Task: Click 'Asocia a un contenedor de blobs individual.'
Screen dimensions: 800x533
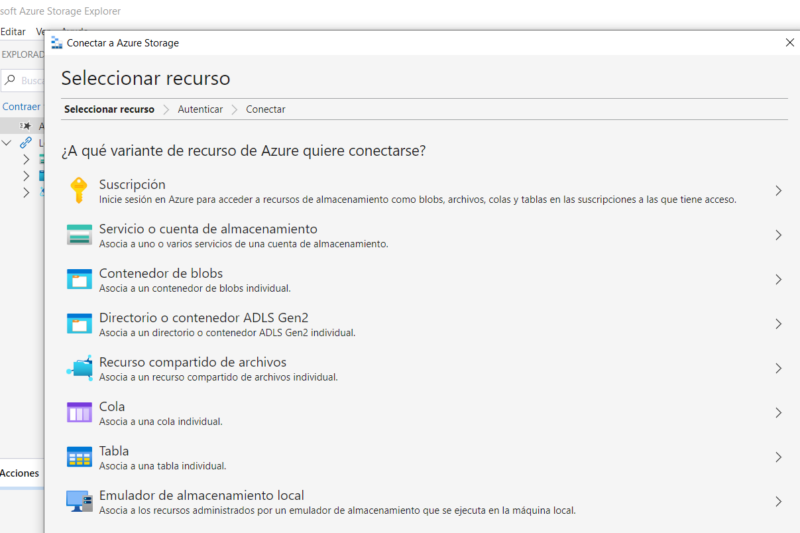Action: 195,288
